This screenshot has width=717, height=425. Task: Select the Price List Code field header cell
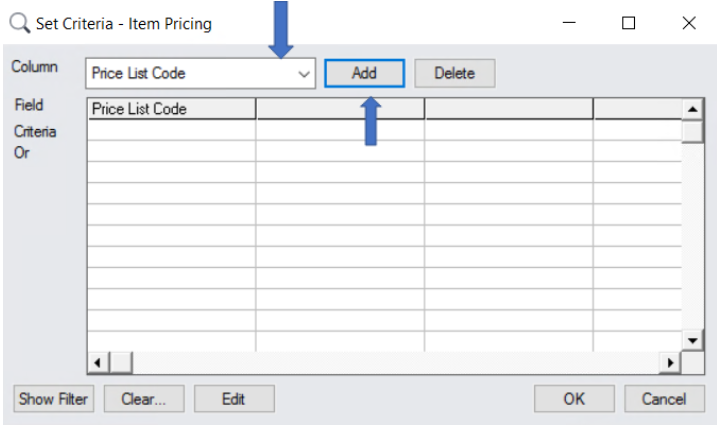171,108
